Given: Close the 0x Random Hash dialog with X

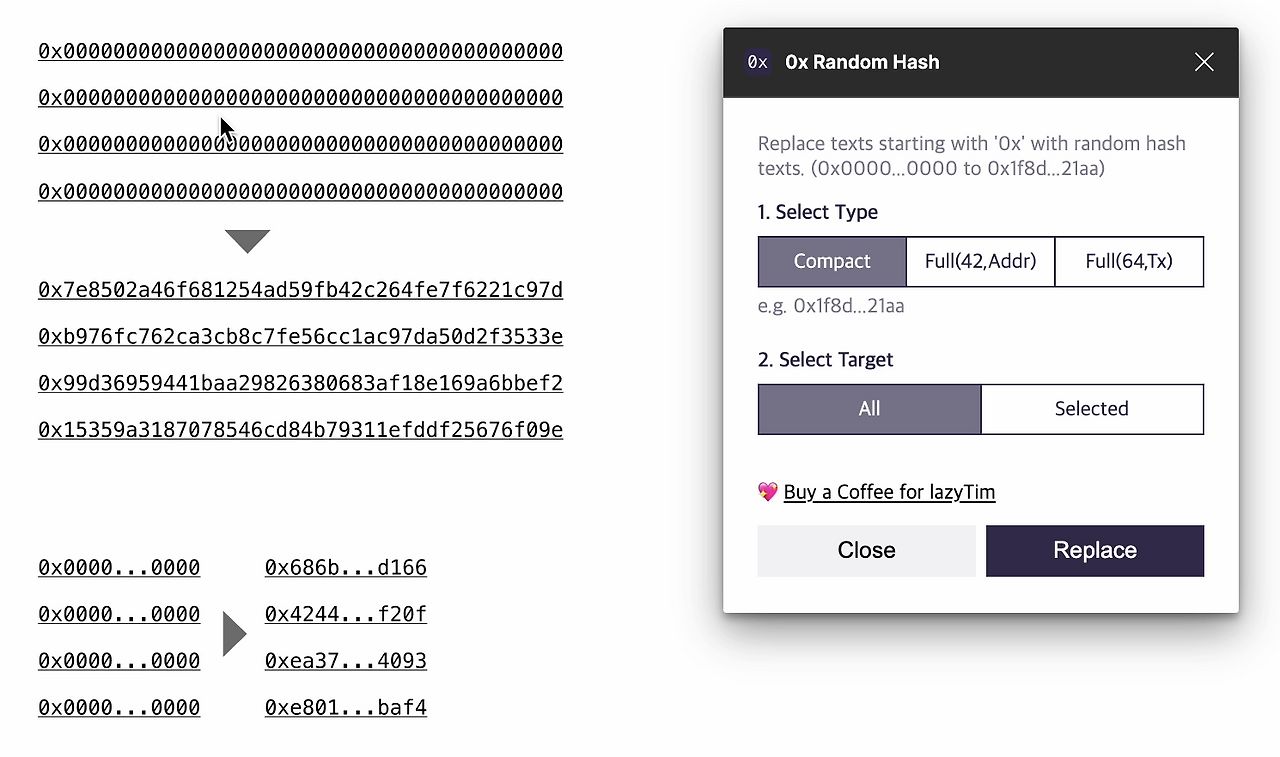Looking at the screenshot, I should 1204,62.
